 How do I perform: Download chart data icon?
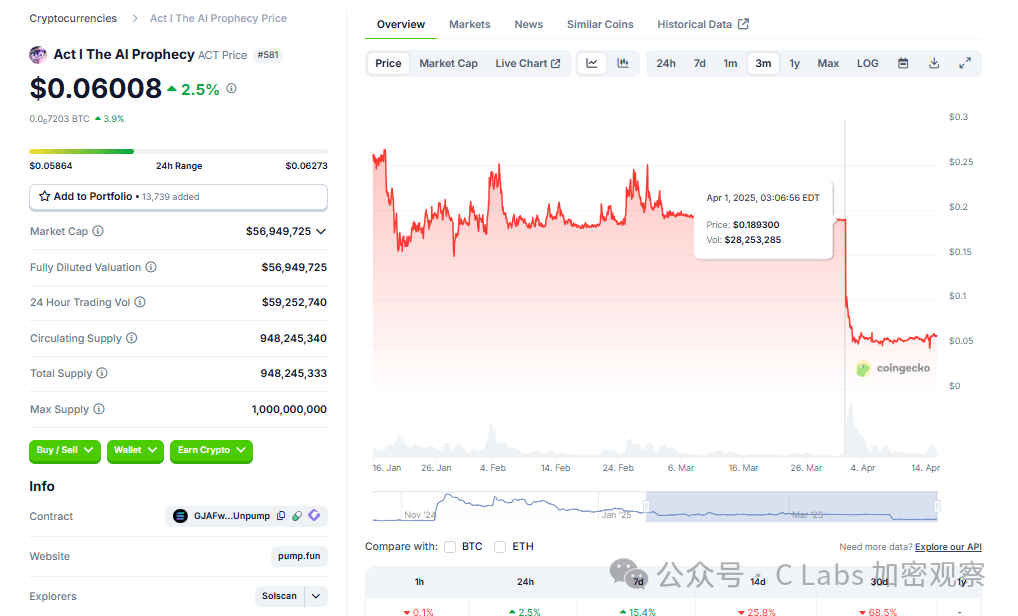tap(934, 63)
